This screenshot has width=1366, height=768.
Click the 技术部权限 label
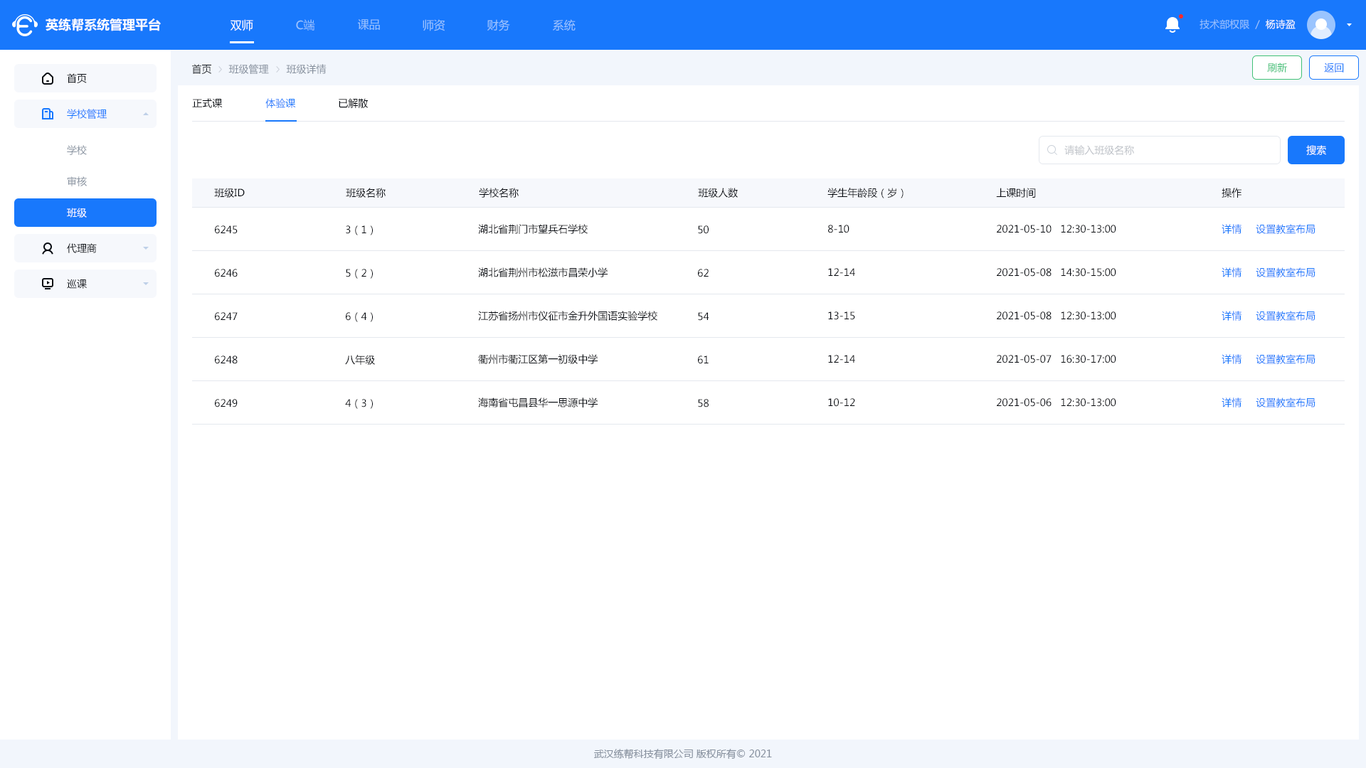pyautogui.click(x=1224, y=25)
